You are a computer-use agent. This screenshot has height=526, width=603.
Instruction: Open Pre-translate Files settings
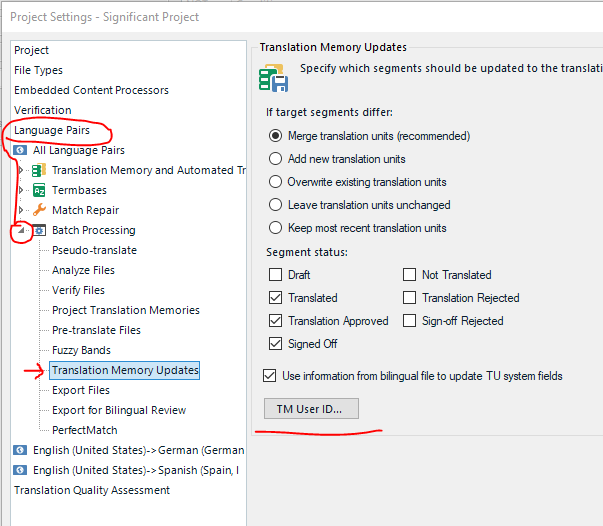pos(97,330)
